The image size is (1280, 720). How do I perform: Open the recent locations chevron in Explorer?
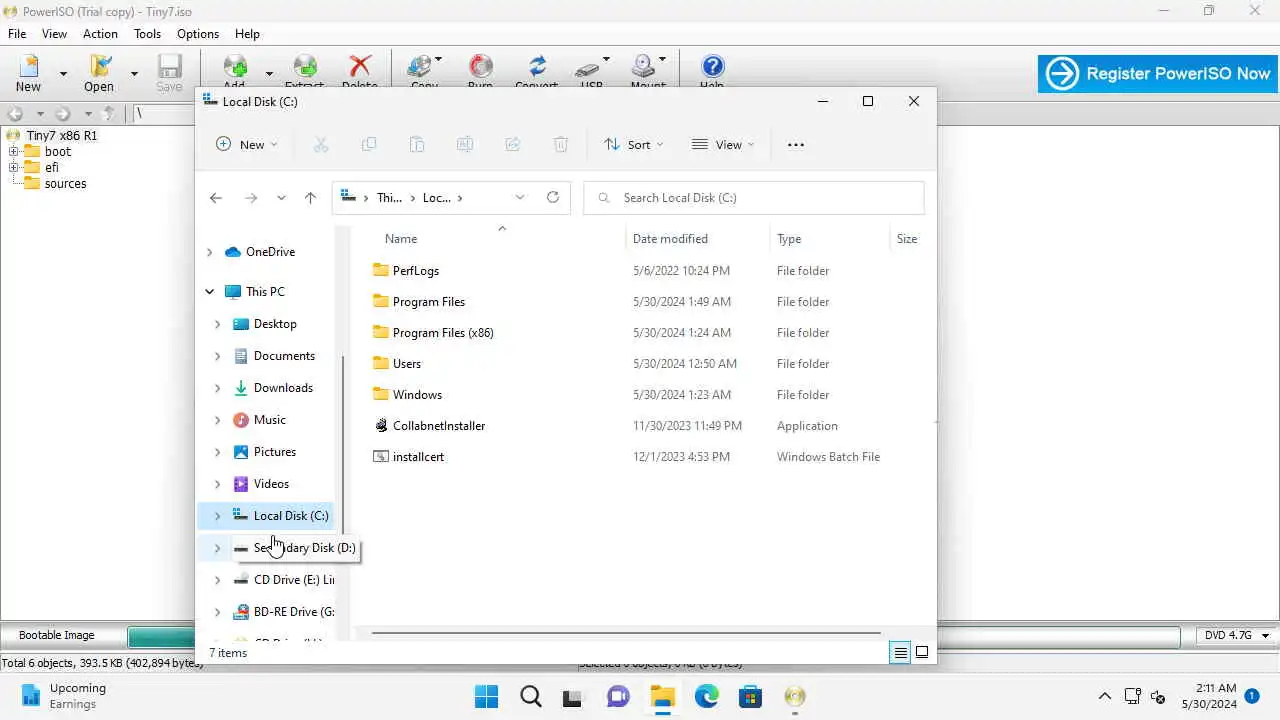click(x=281, y=198)
